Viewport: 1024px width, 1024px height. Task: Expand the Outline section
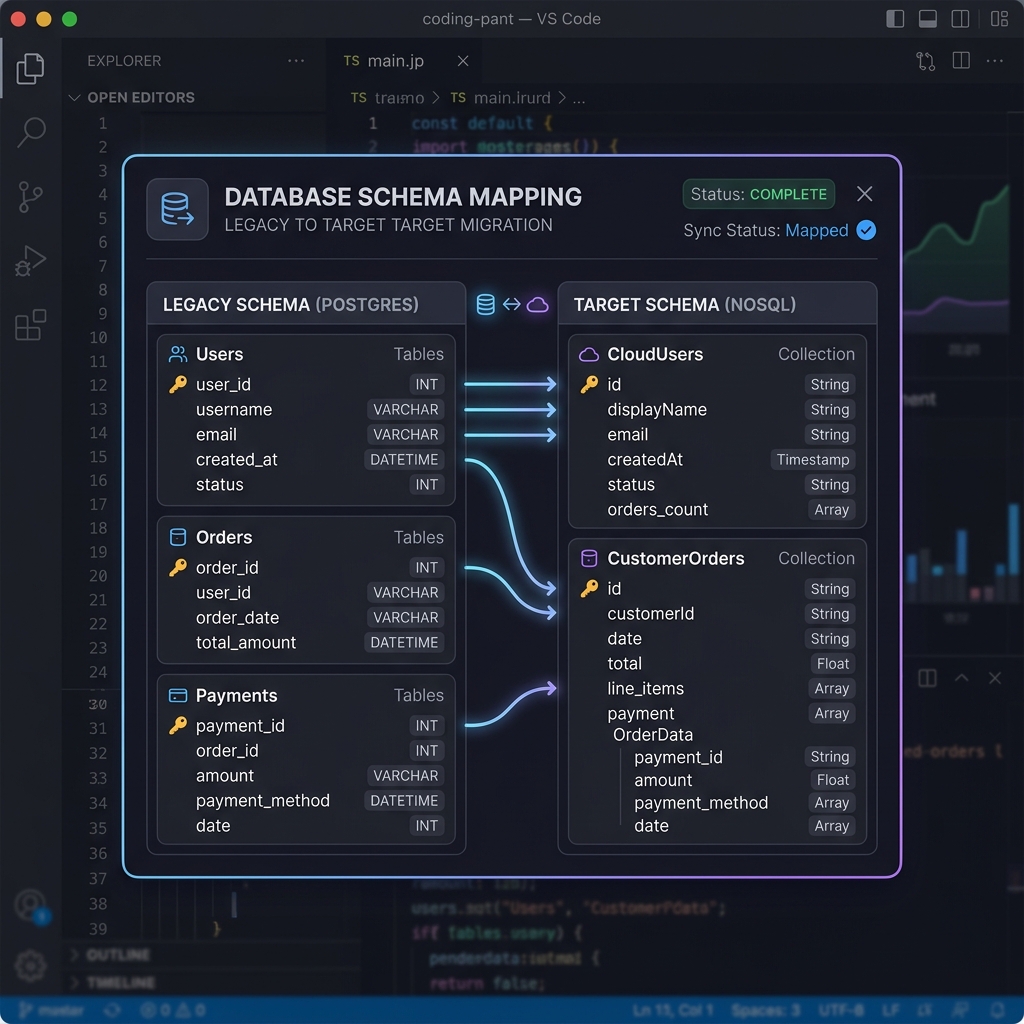pyautogui.click(x=74, y=954)
